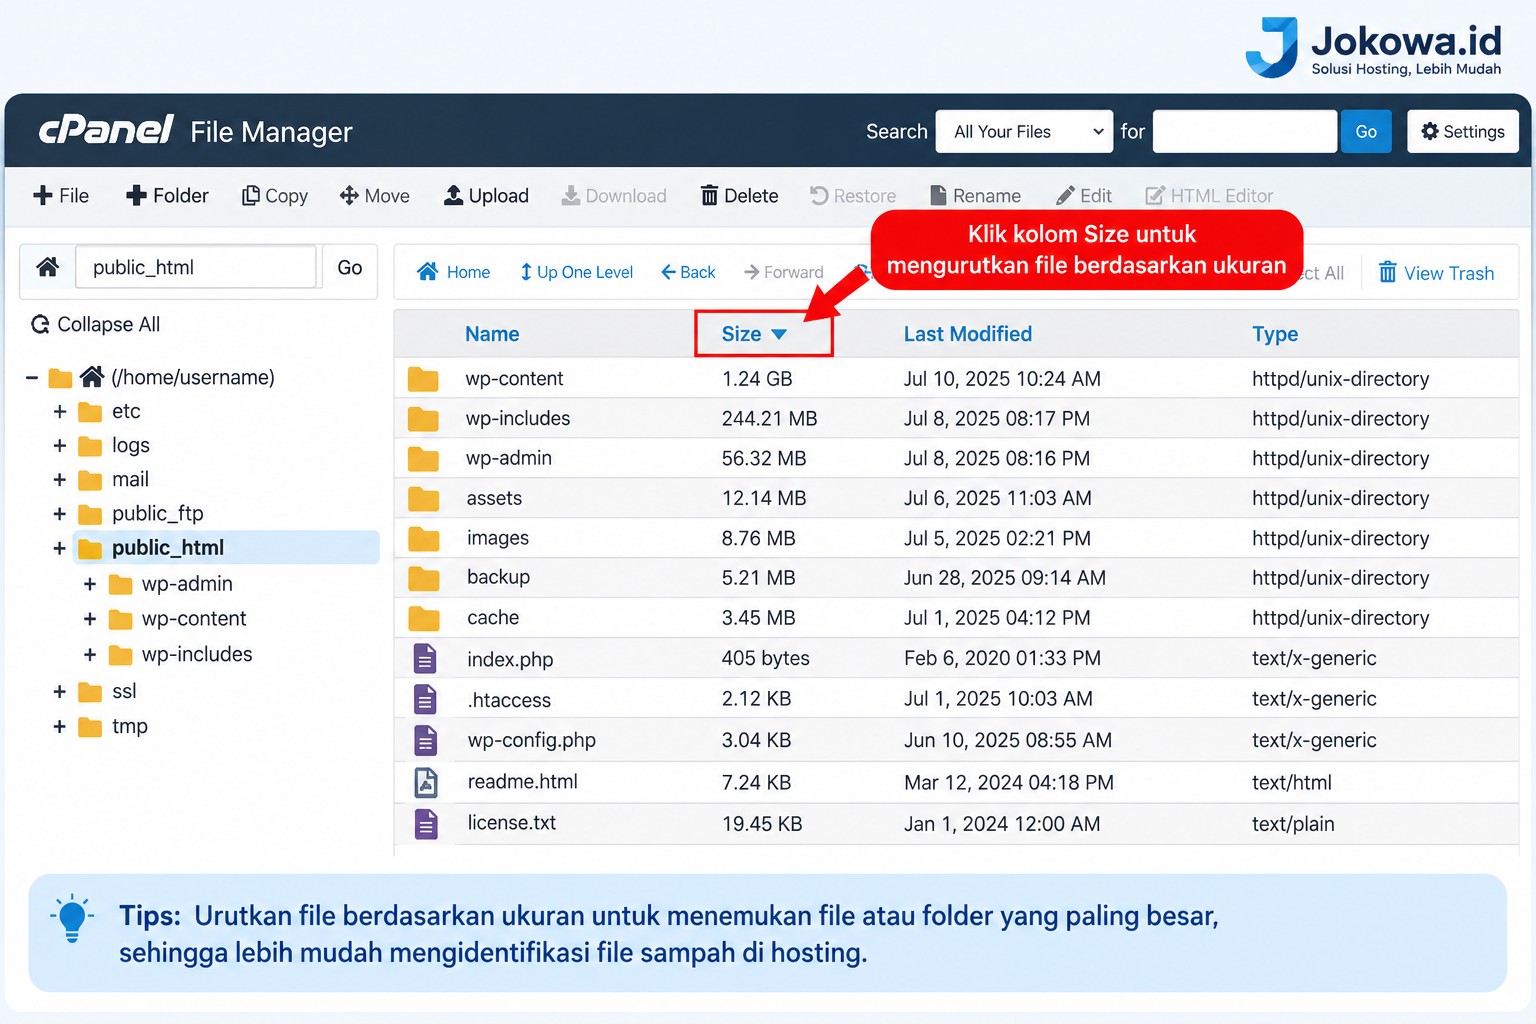Expand the tmp folder

60,727
